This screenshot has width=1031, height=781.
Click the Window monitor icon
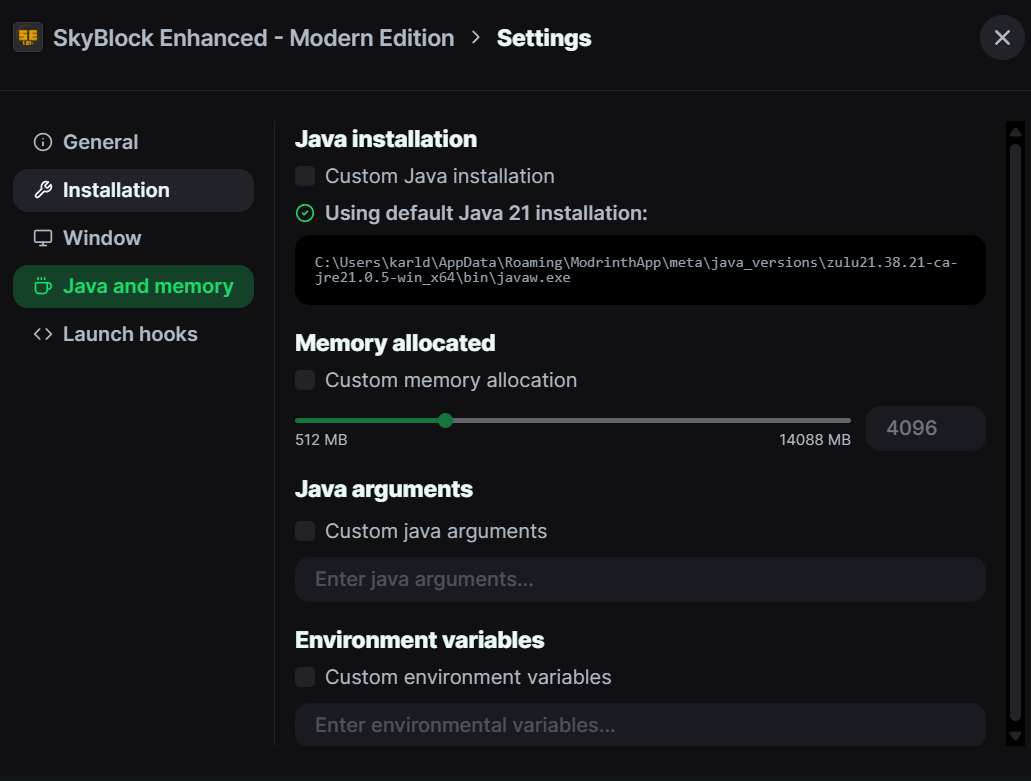click(43, 238)
